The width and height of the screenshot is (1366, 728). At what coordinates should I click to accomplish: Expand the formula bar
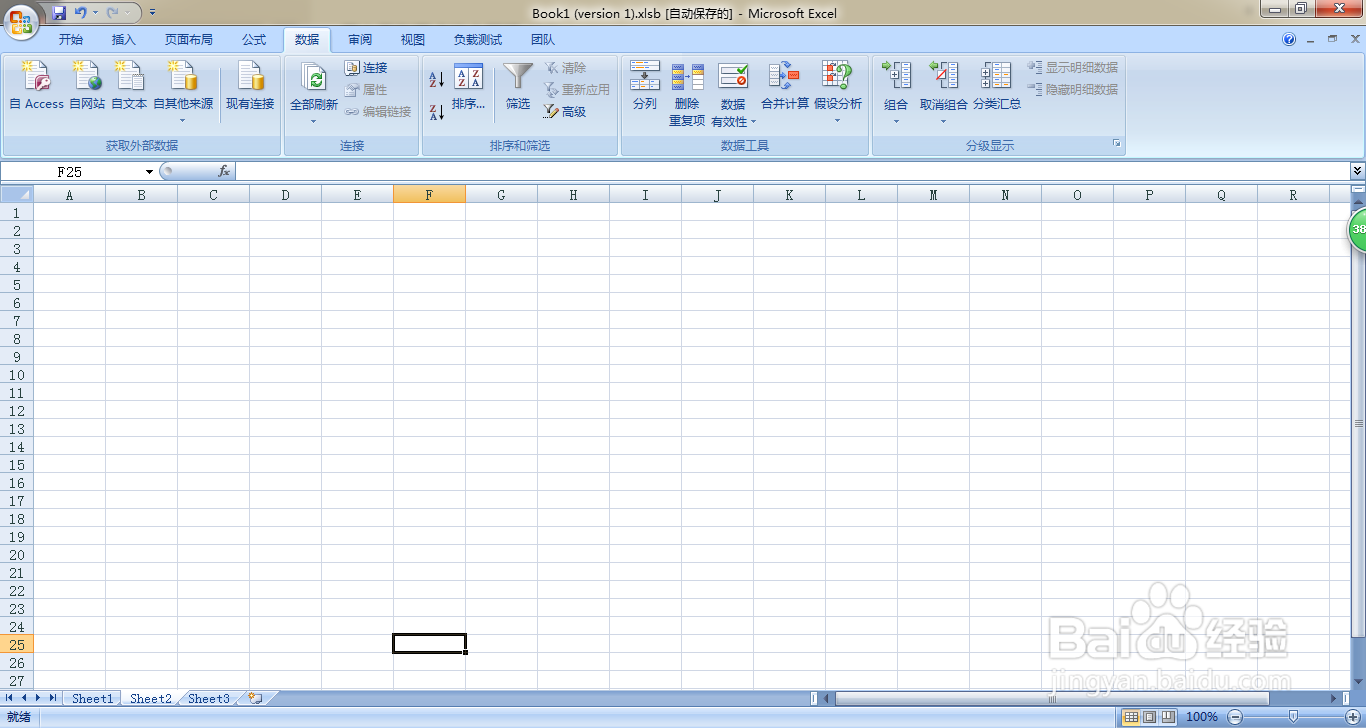[1357, 171]
